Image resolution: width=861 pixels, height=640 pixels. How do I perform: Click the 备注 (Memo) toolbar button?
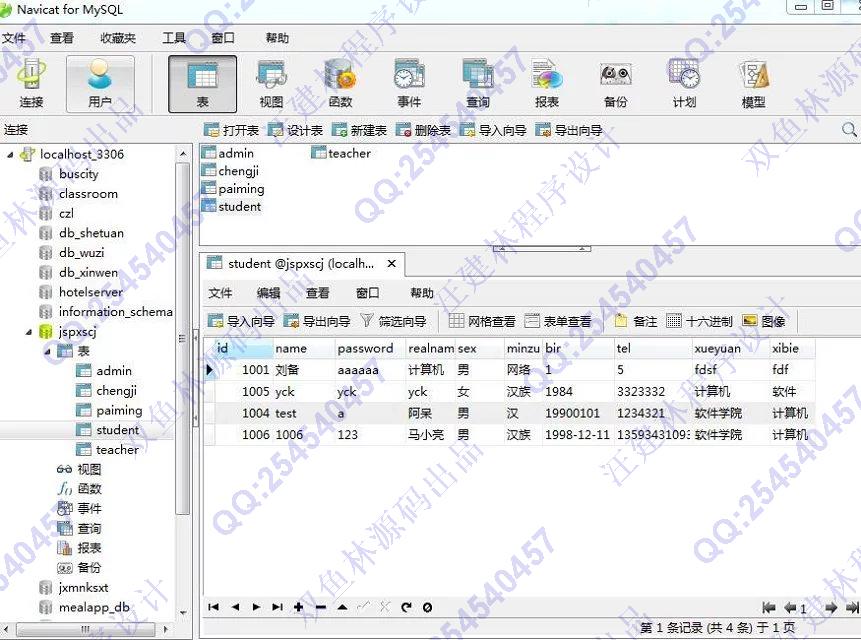point(636,321)
